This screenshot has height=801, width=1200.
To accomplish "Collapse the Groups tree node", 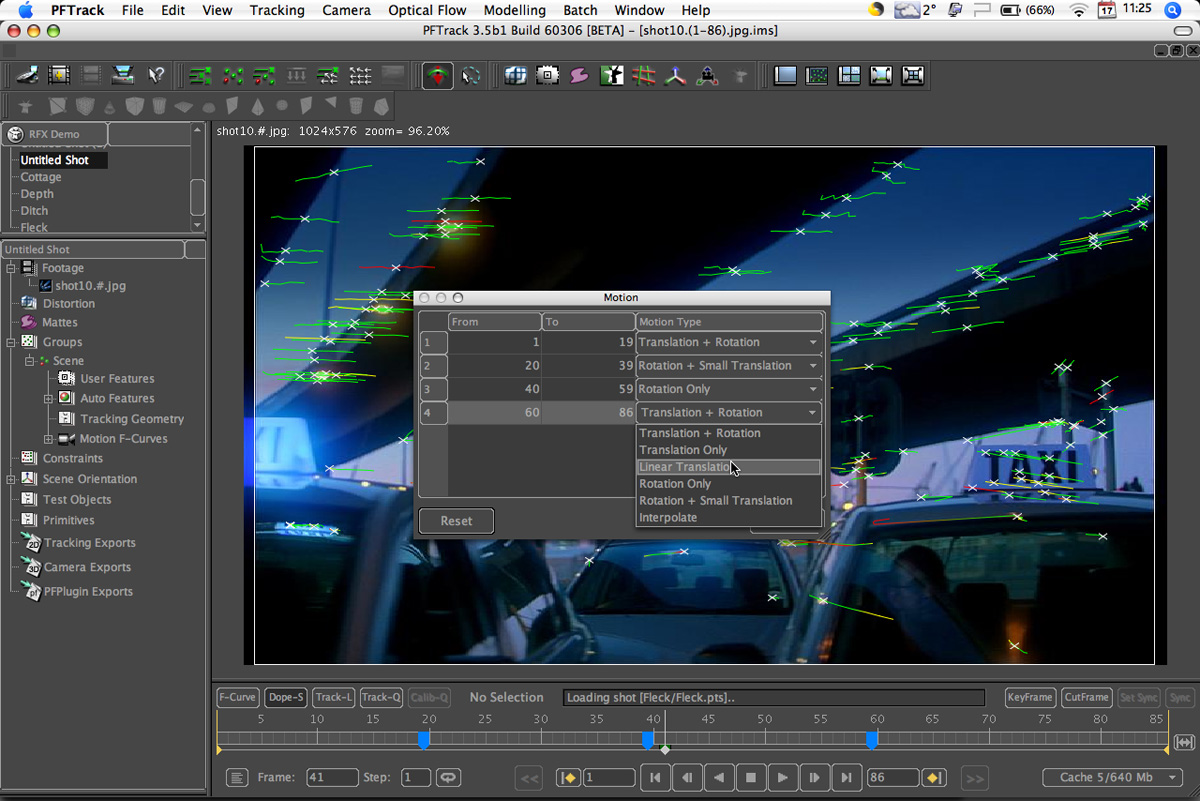I will pos(10,342).
